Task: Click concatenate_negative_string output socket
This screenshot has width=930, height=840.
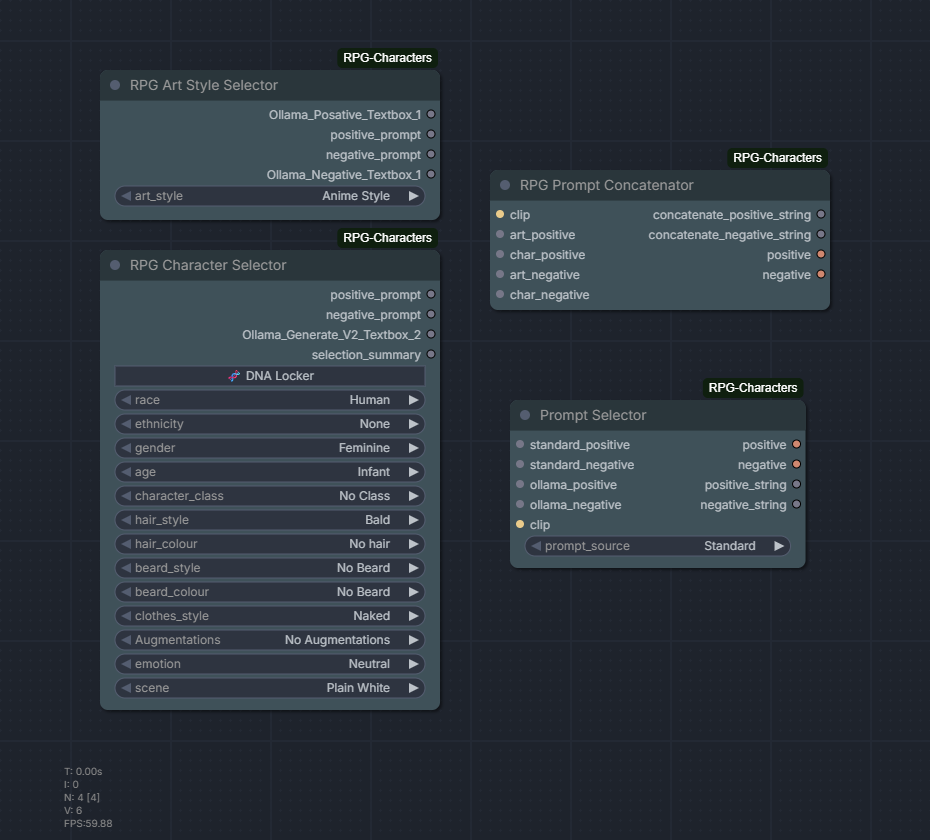Action: pyautogui.click(x=821, y=234)
